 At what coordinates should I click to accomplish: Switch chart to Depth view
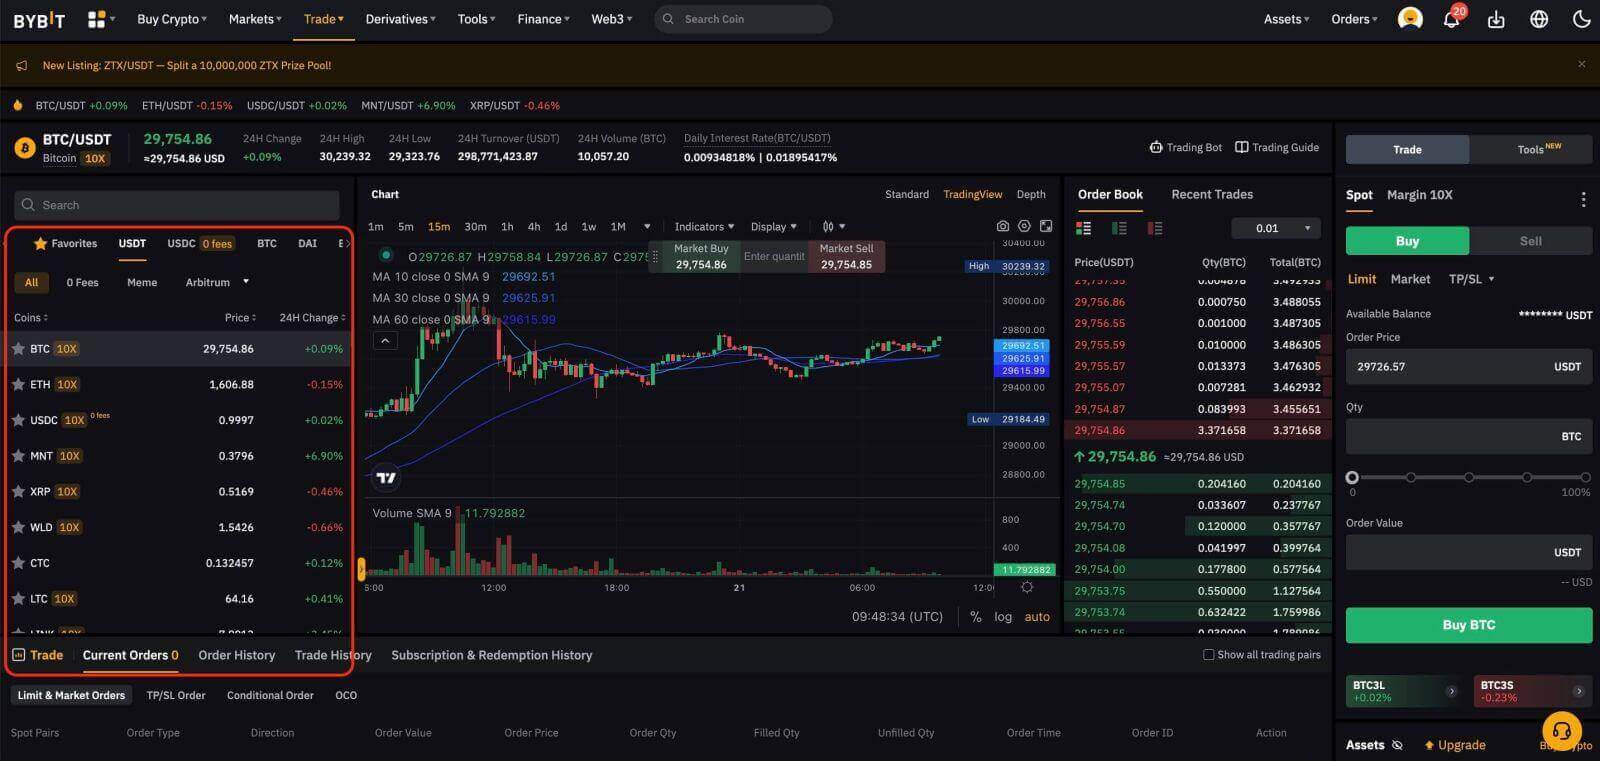[1031, 194]
